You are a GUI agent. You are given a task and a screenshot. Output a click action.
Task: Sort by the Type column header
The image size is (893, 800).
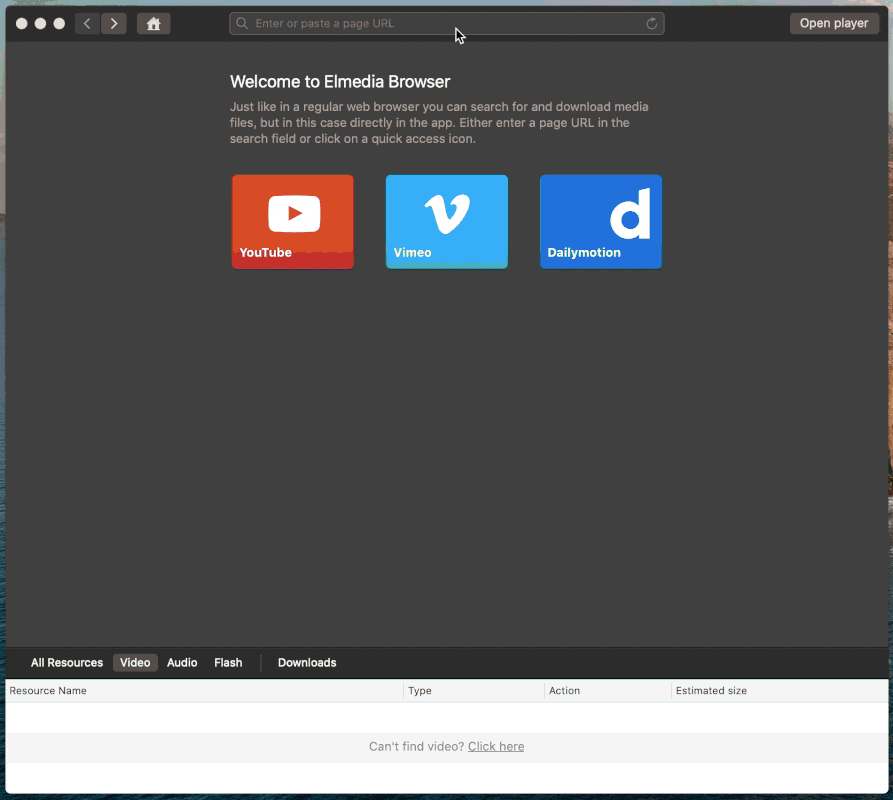[x=474, y=691]
